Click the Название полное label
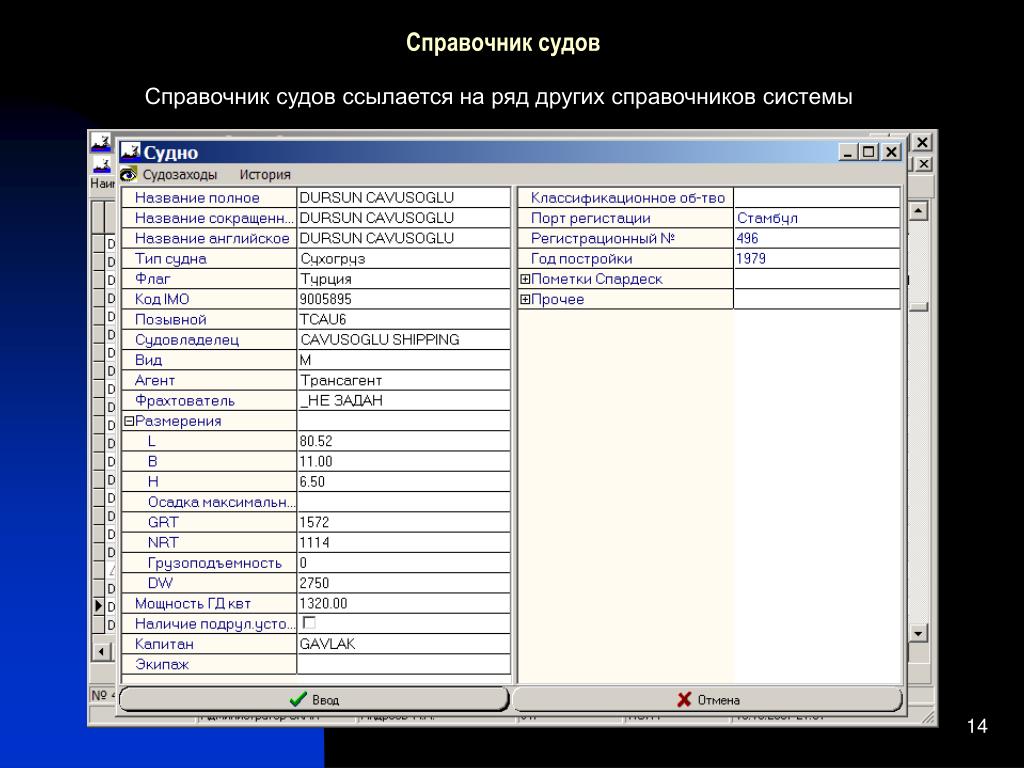This screenshot has width=1024, height=768. (x=197, y=197)
